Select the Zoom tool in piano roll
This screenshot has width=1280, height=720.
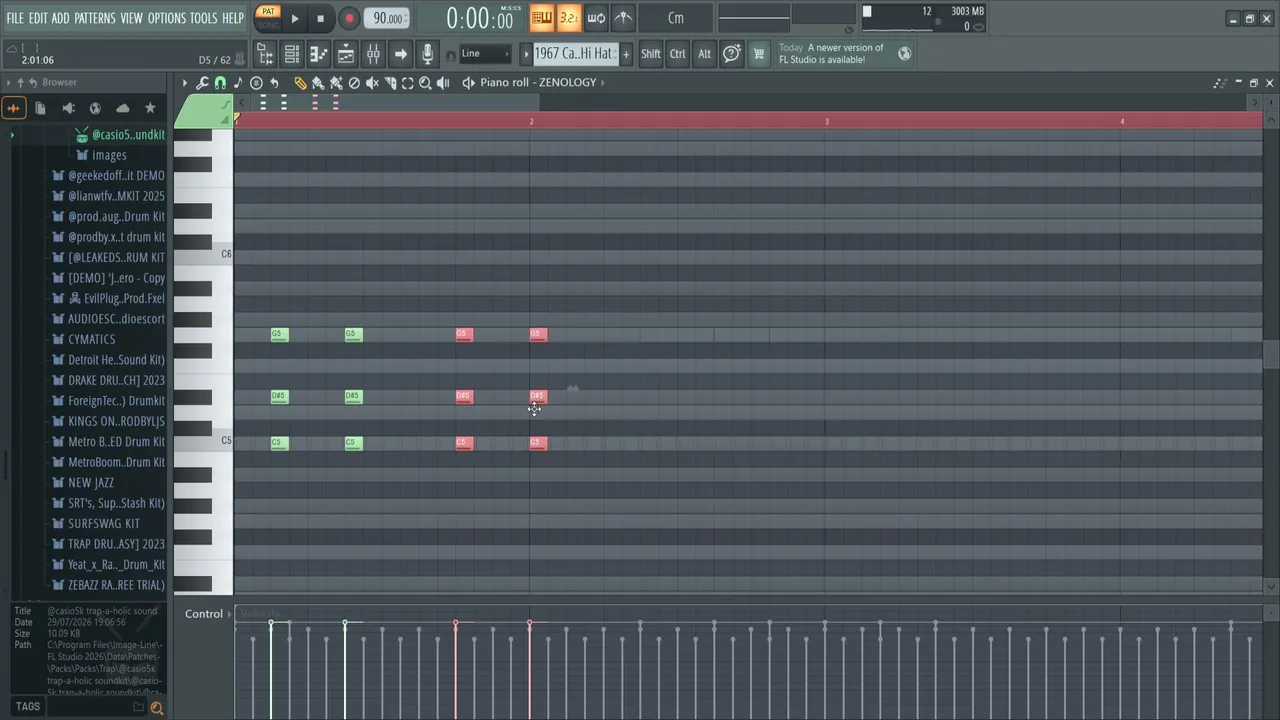tap(426, 83)
